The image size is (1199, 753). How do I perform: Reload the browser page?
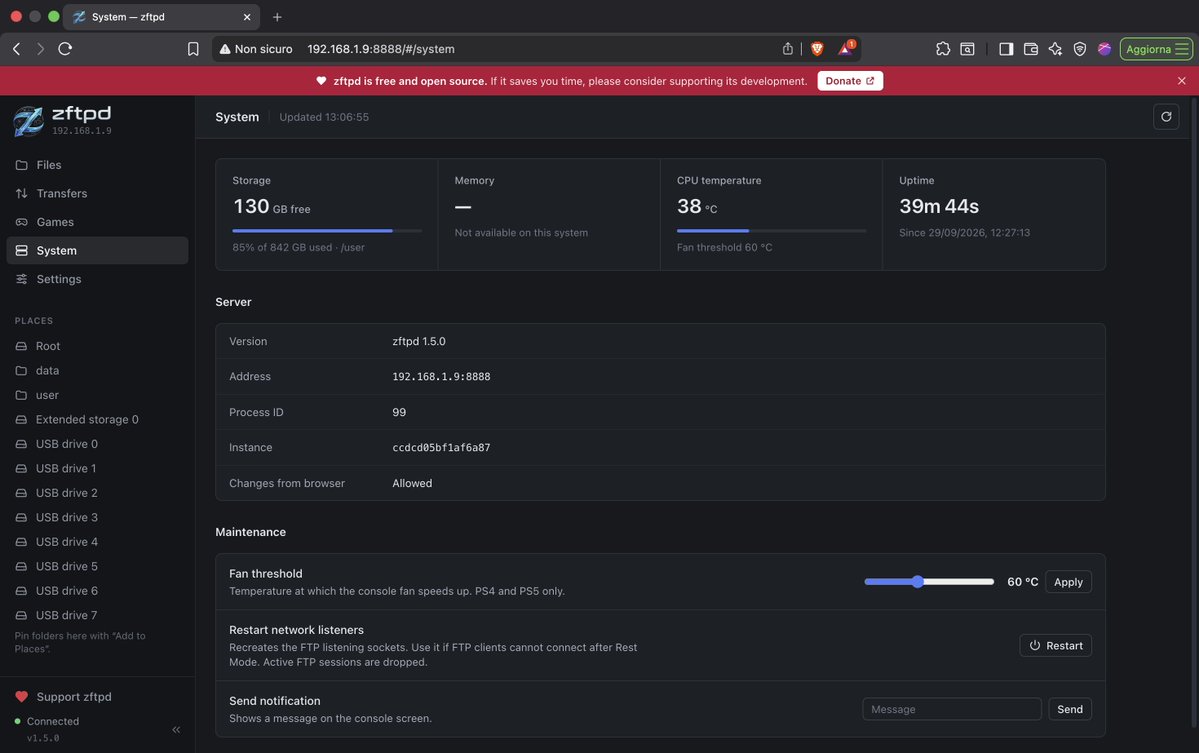(65, 49)
